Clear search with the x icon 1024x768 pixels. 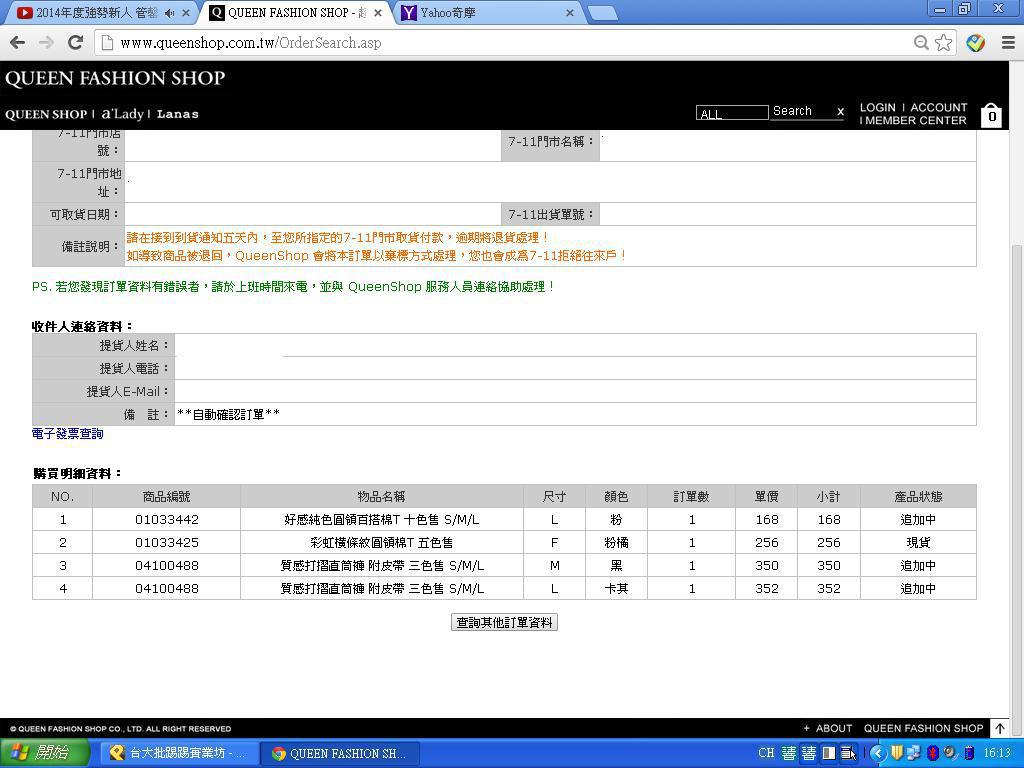(840, 112)
